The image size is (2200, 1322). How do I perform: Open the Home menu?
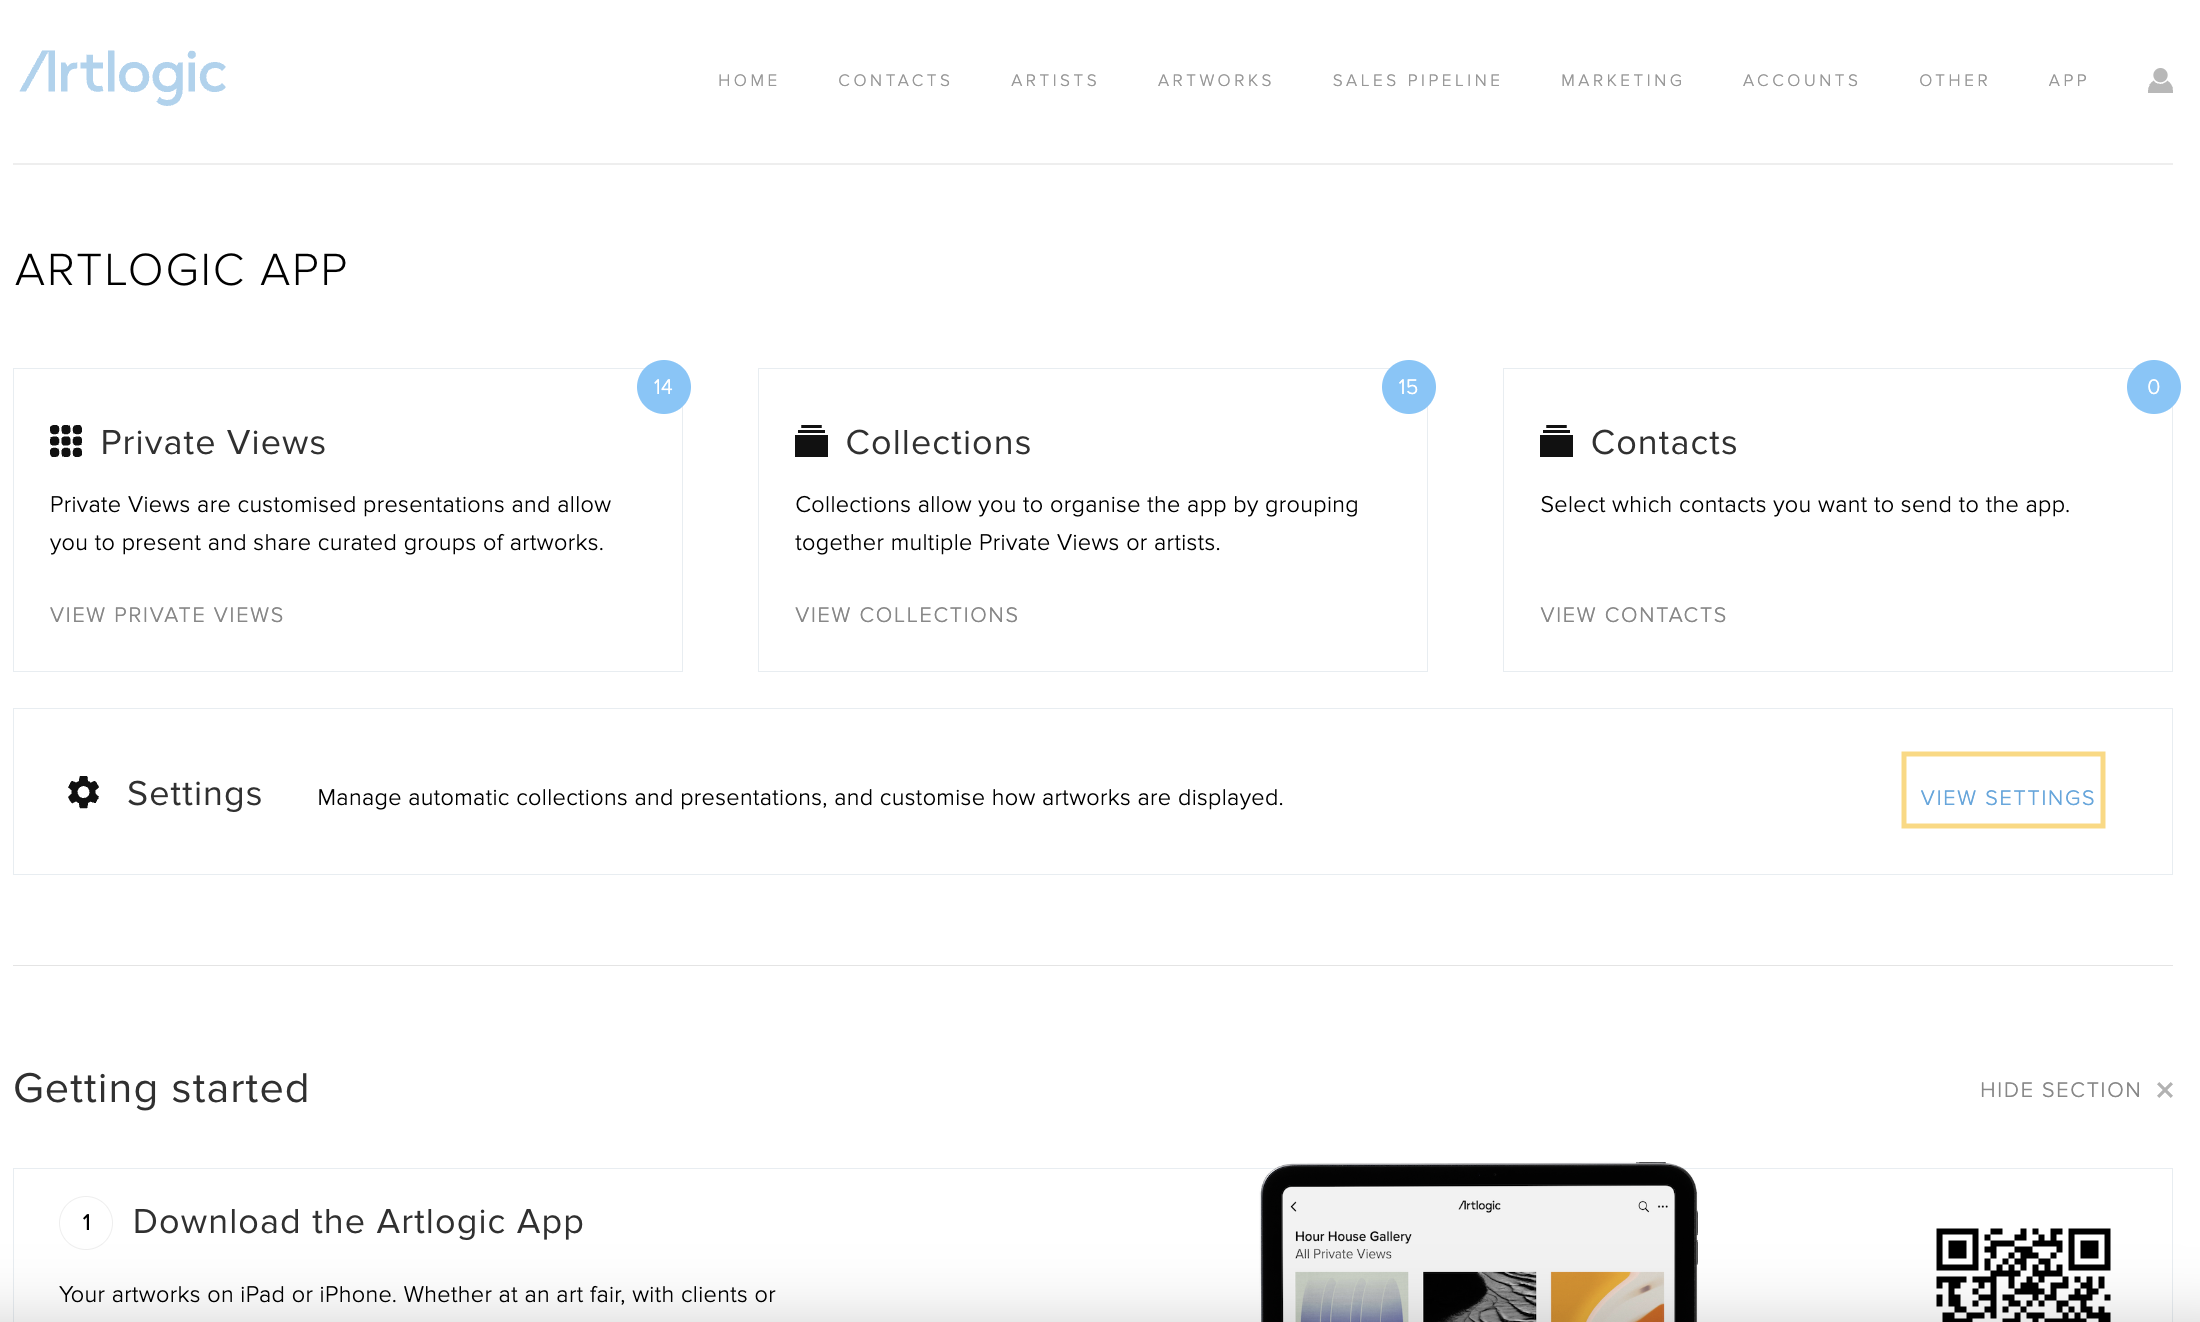pos(748,80)
